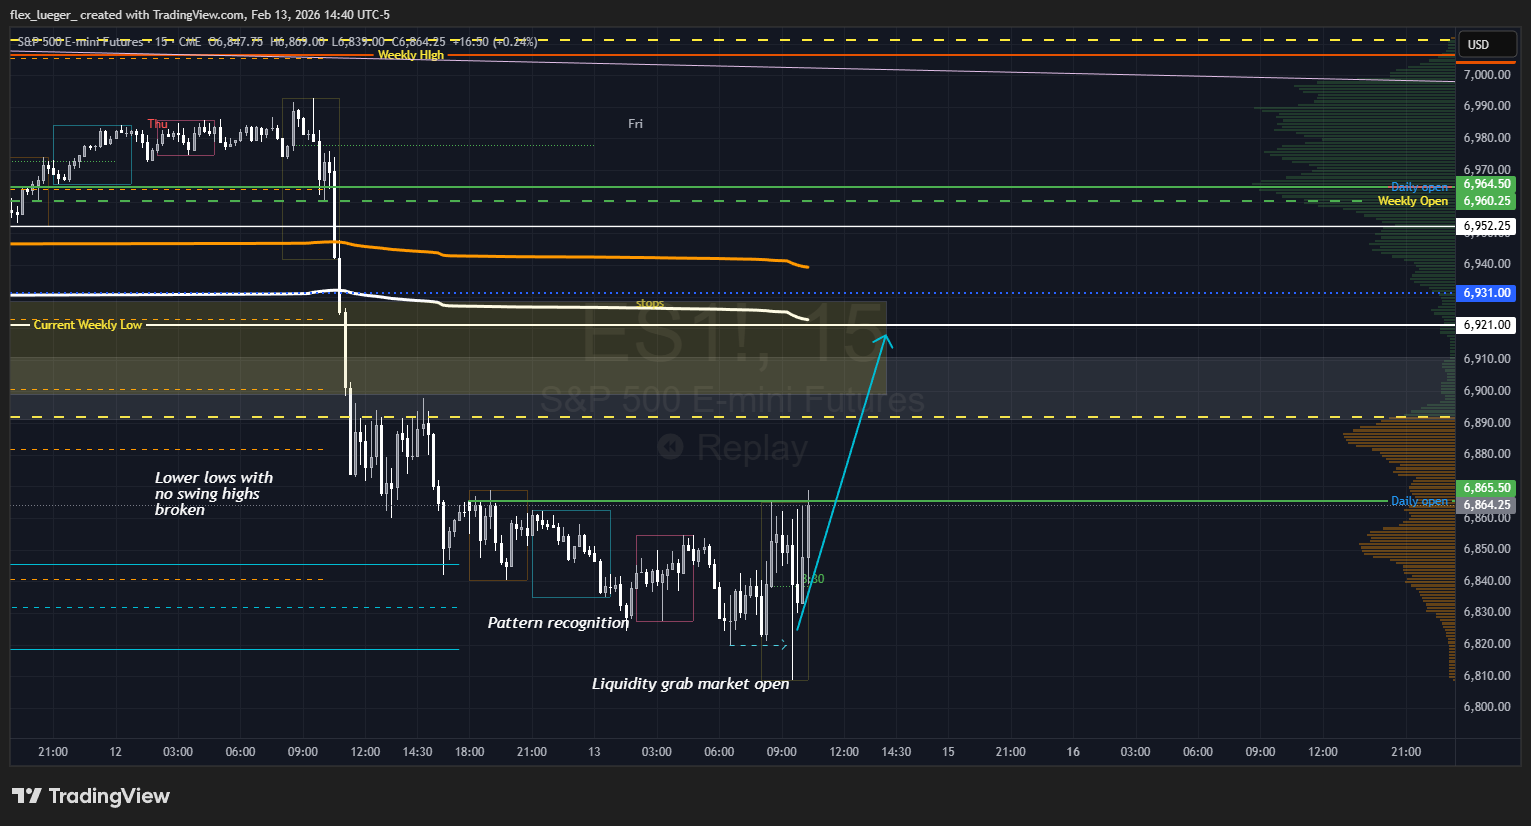The image size is (1531, 826).
Task: Select the "Liquidity grab market open" annotation
Action: coord(690,684)
